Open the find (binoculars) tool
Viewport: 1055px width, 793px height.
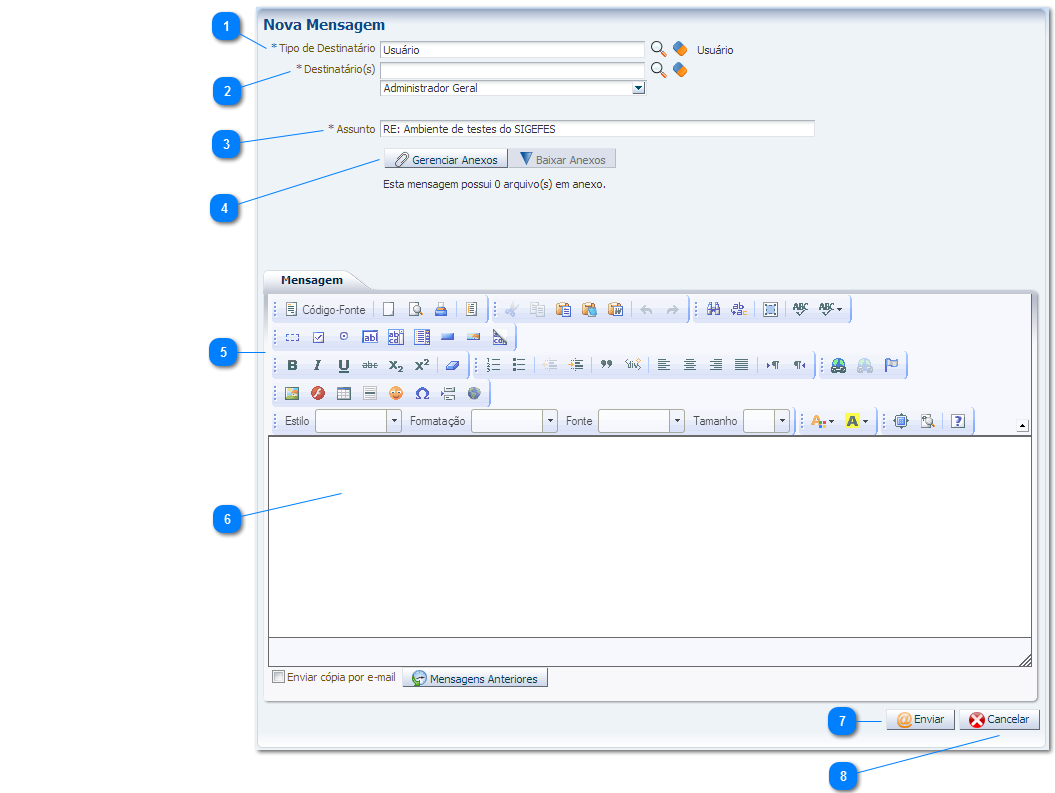[x=713, y=310]
